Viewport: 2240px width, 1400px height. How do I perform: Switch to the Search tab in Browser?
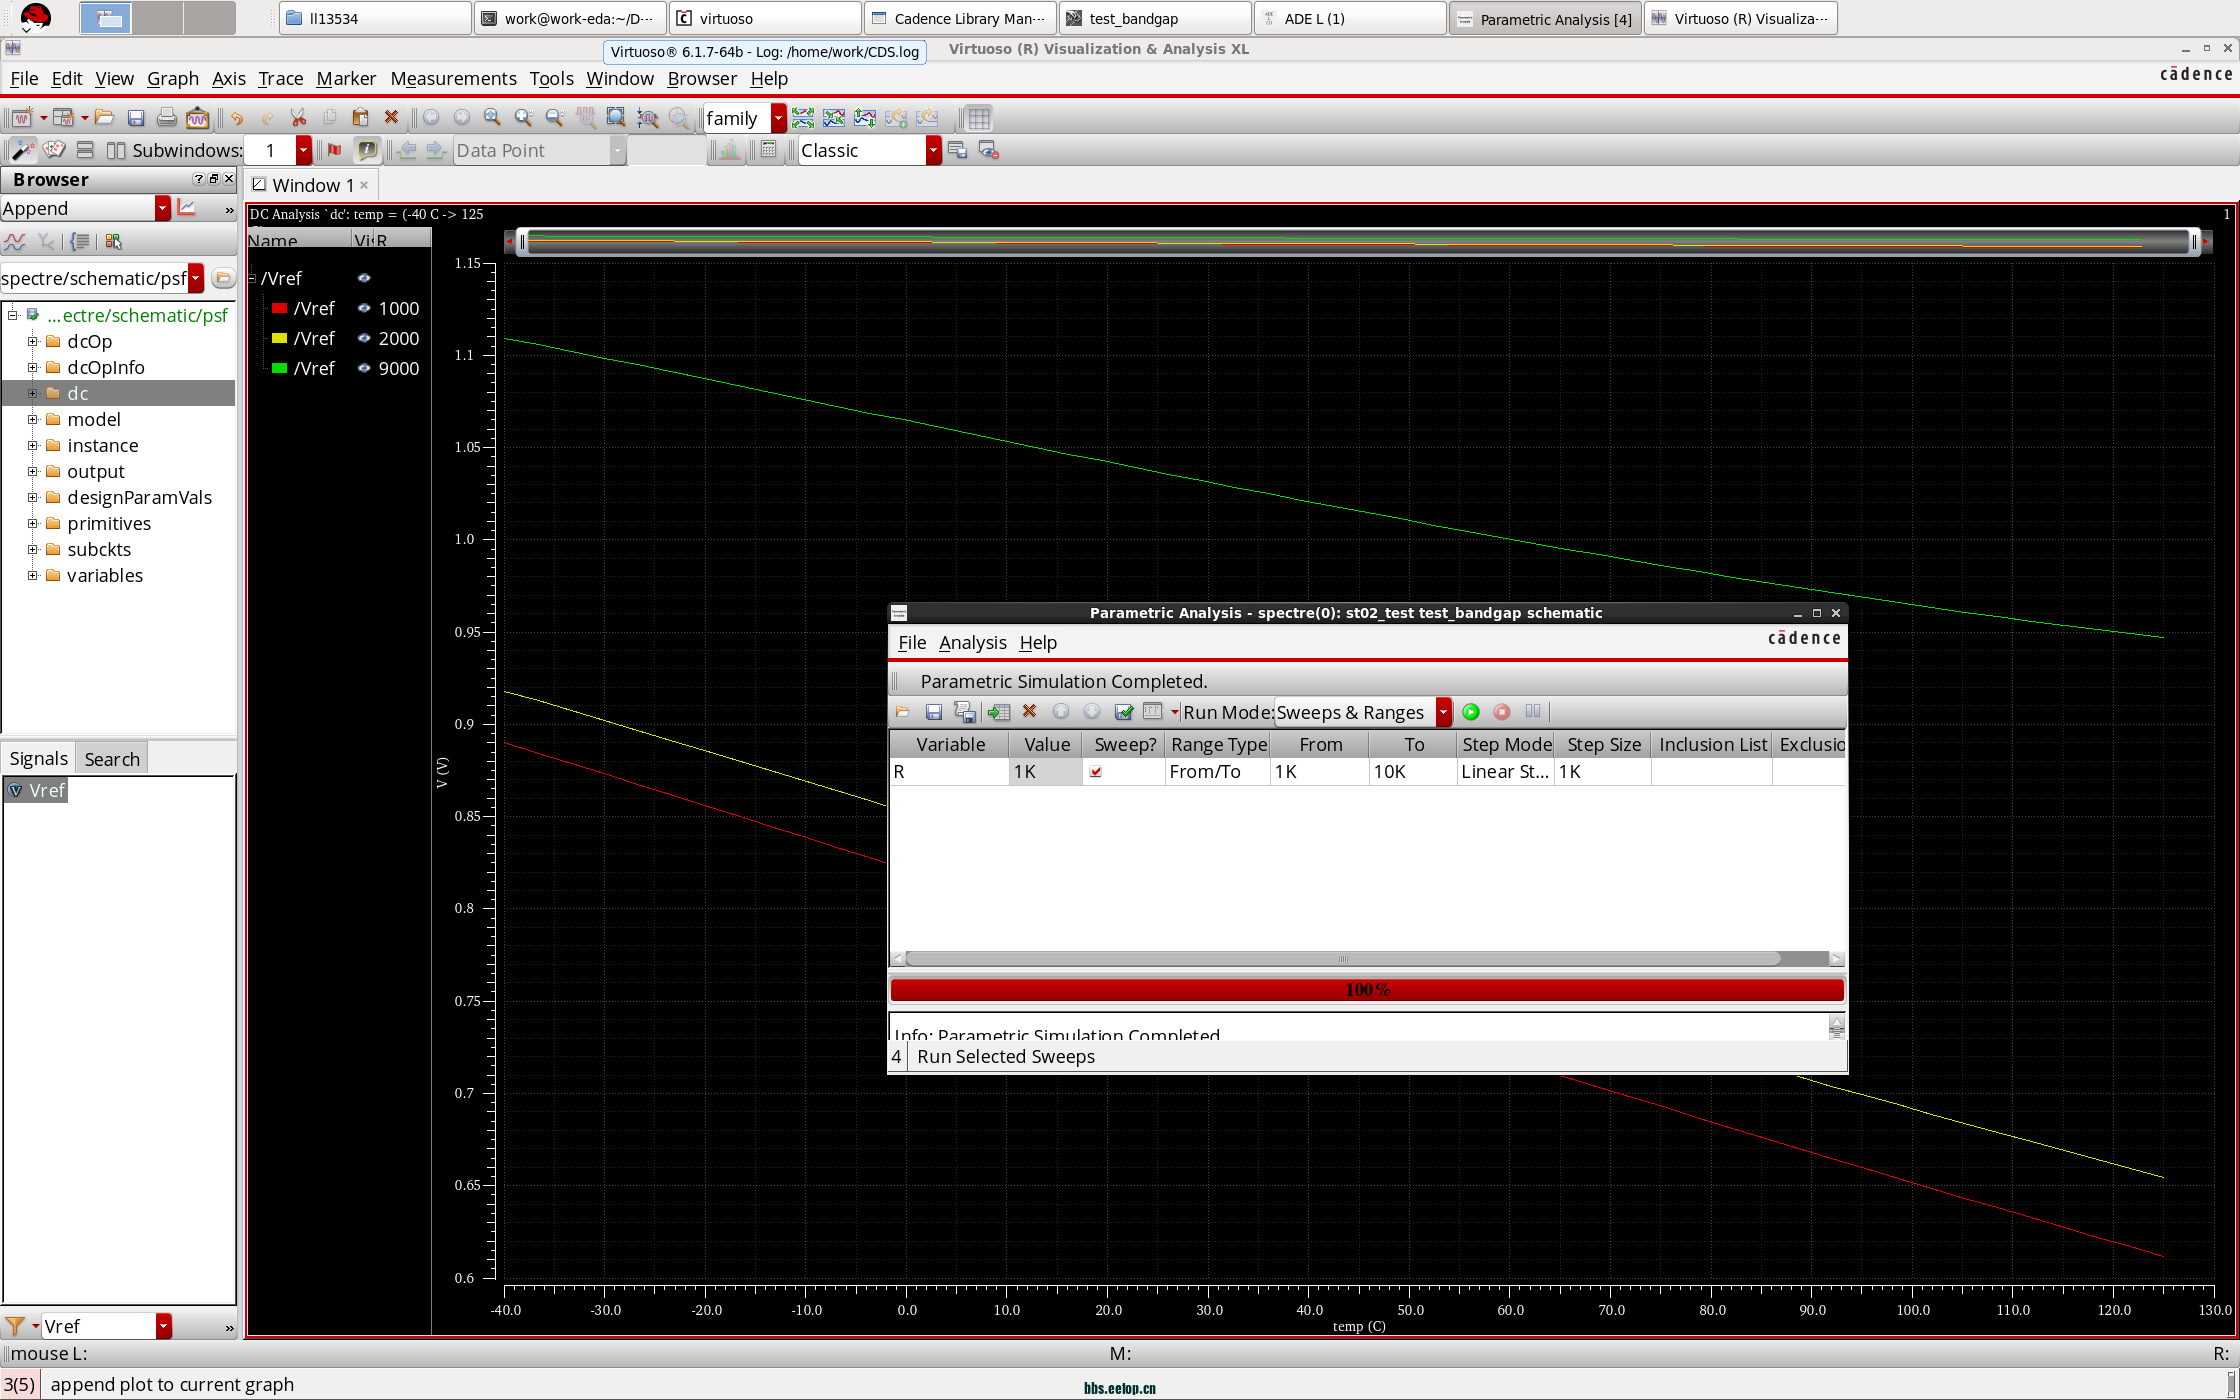(x=112, y=758)
